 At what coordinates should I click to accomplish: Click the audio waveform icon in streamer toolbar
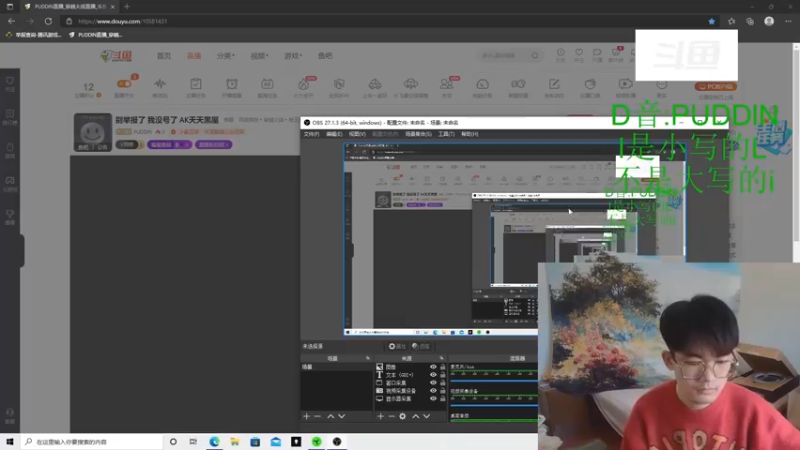pyautogui.click(x=160, y=84)
